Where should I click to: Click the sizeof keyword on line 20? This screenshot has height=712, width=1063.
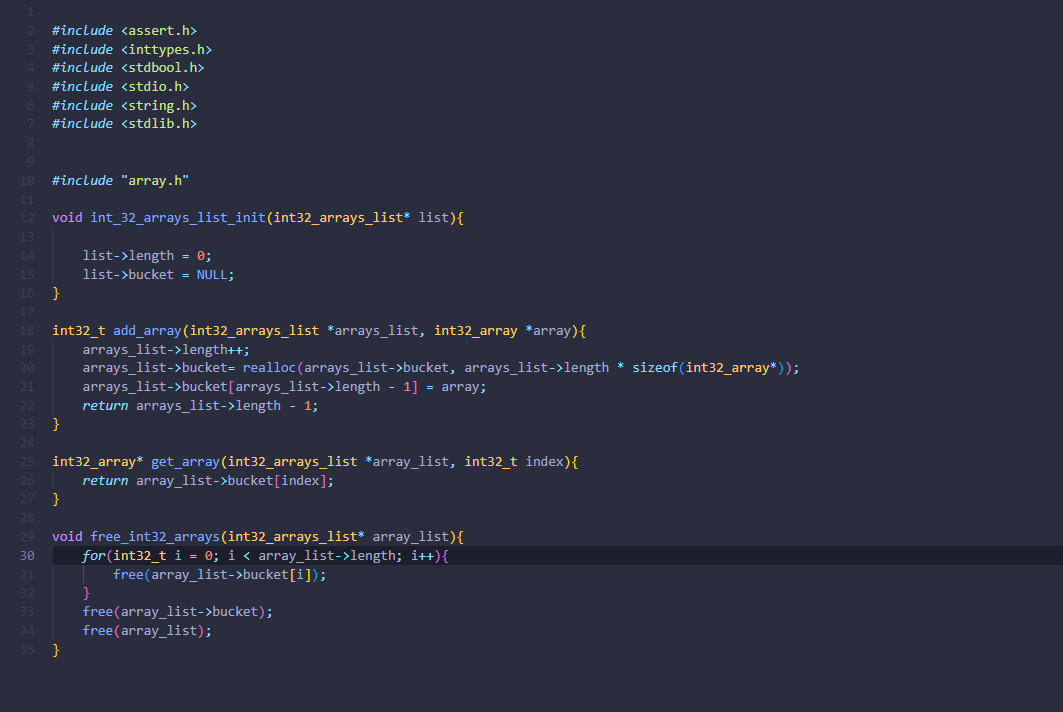(655, 368)
